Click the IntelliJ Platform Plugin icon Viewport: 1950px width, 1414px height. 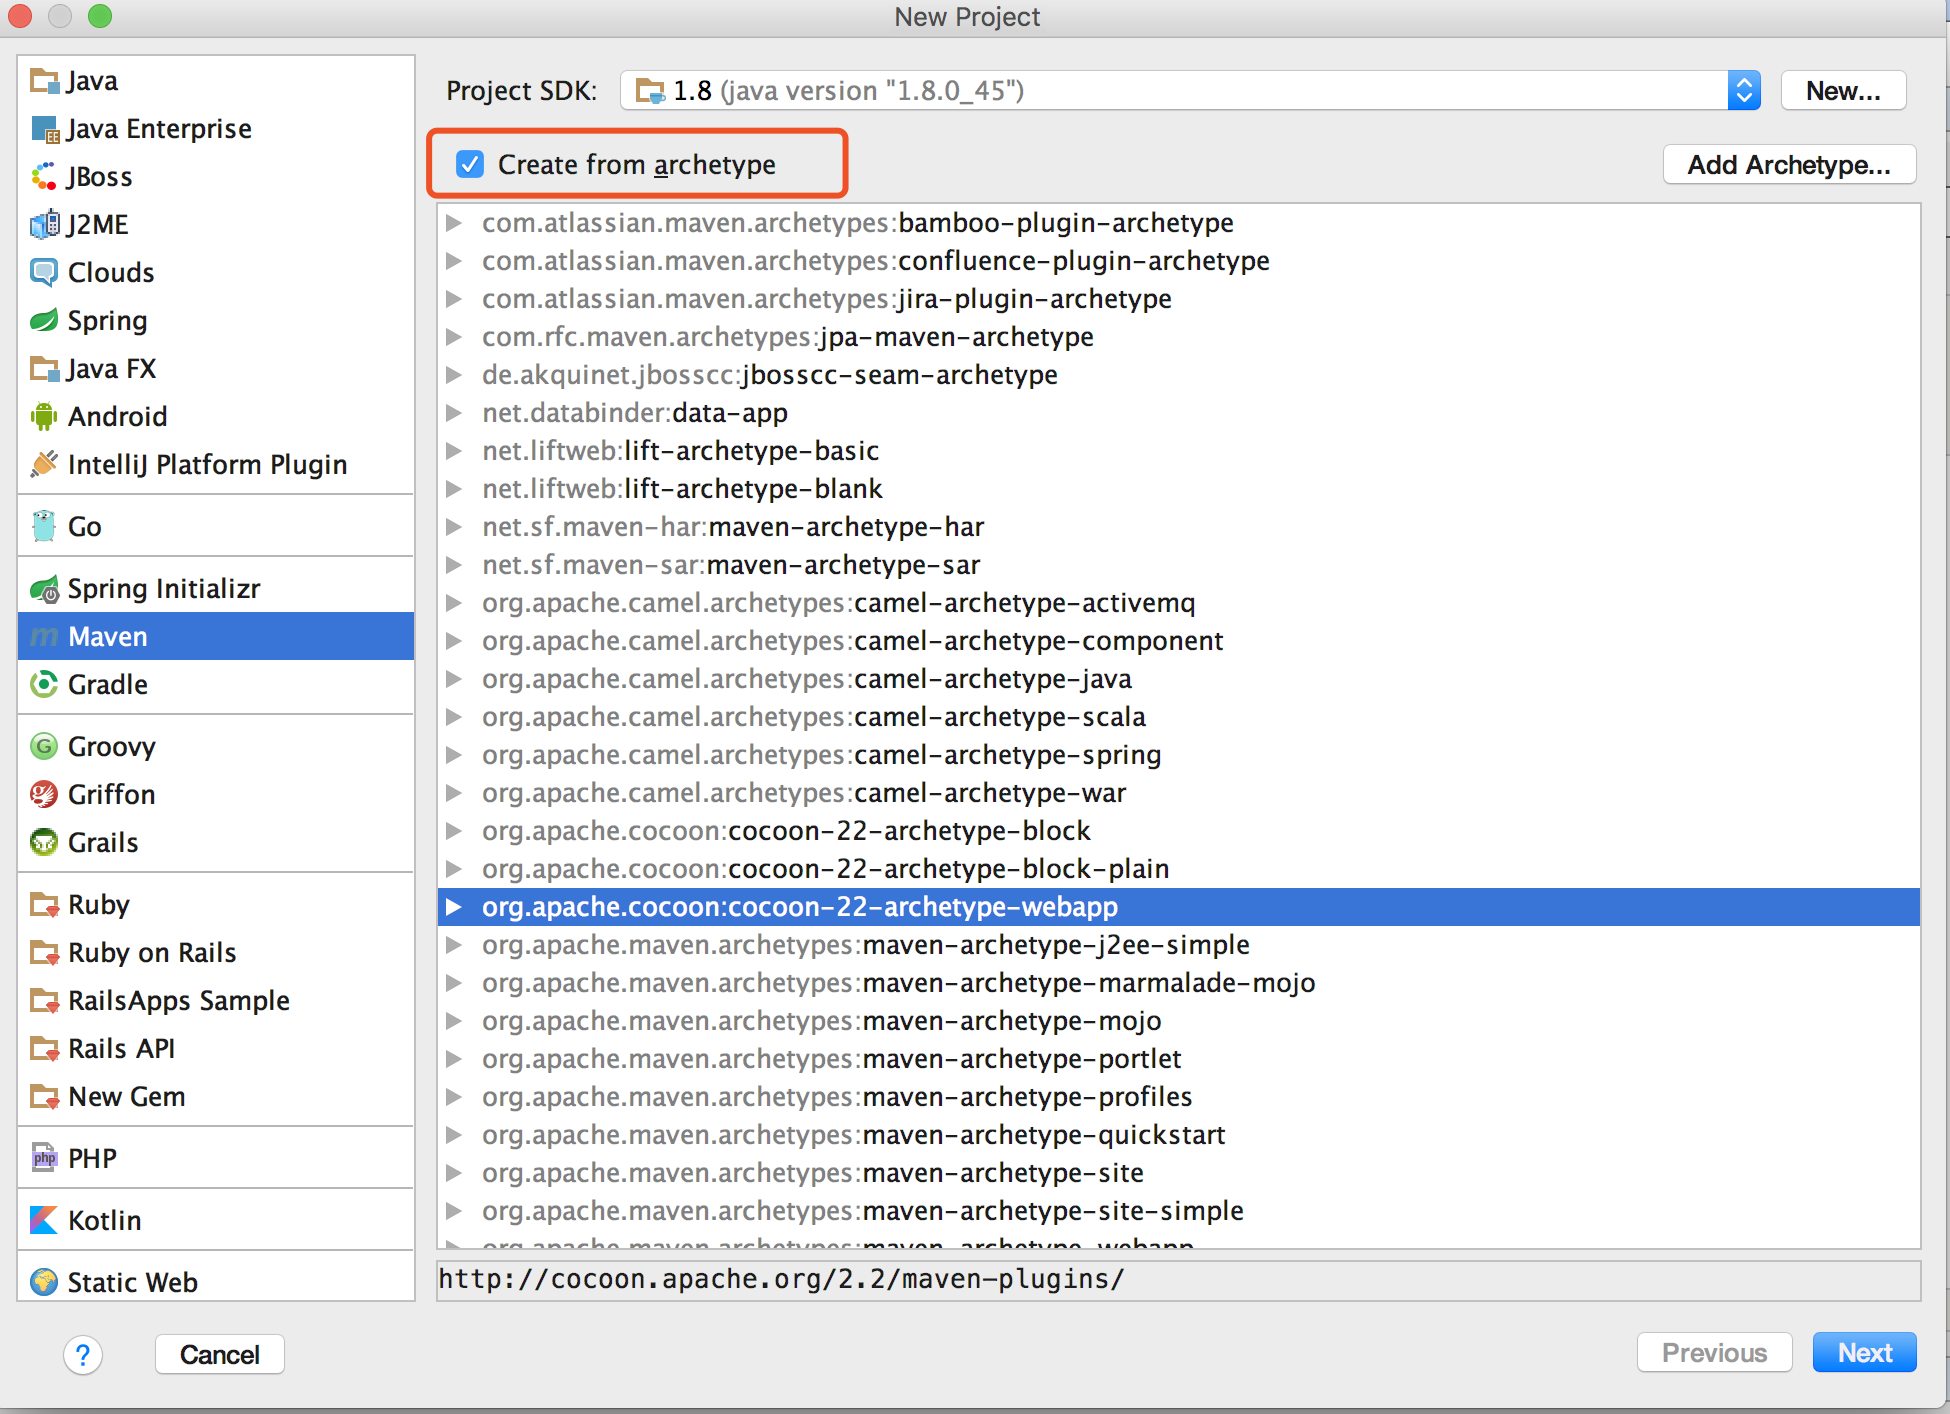[x=44, y=464]
